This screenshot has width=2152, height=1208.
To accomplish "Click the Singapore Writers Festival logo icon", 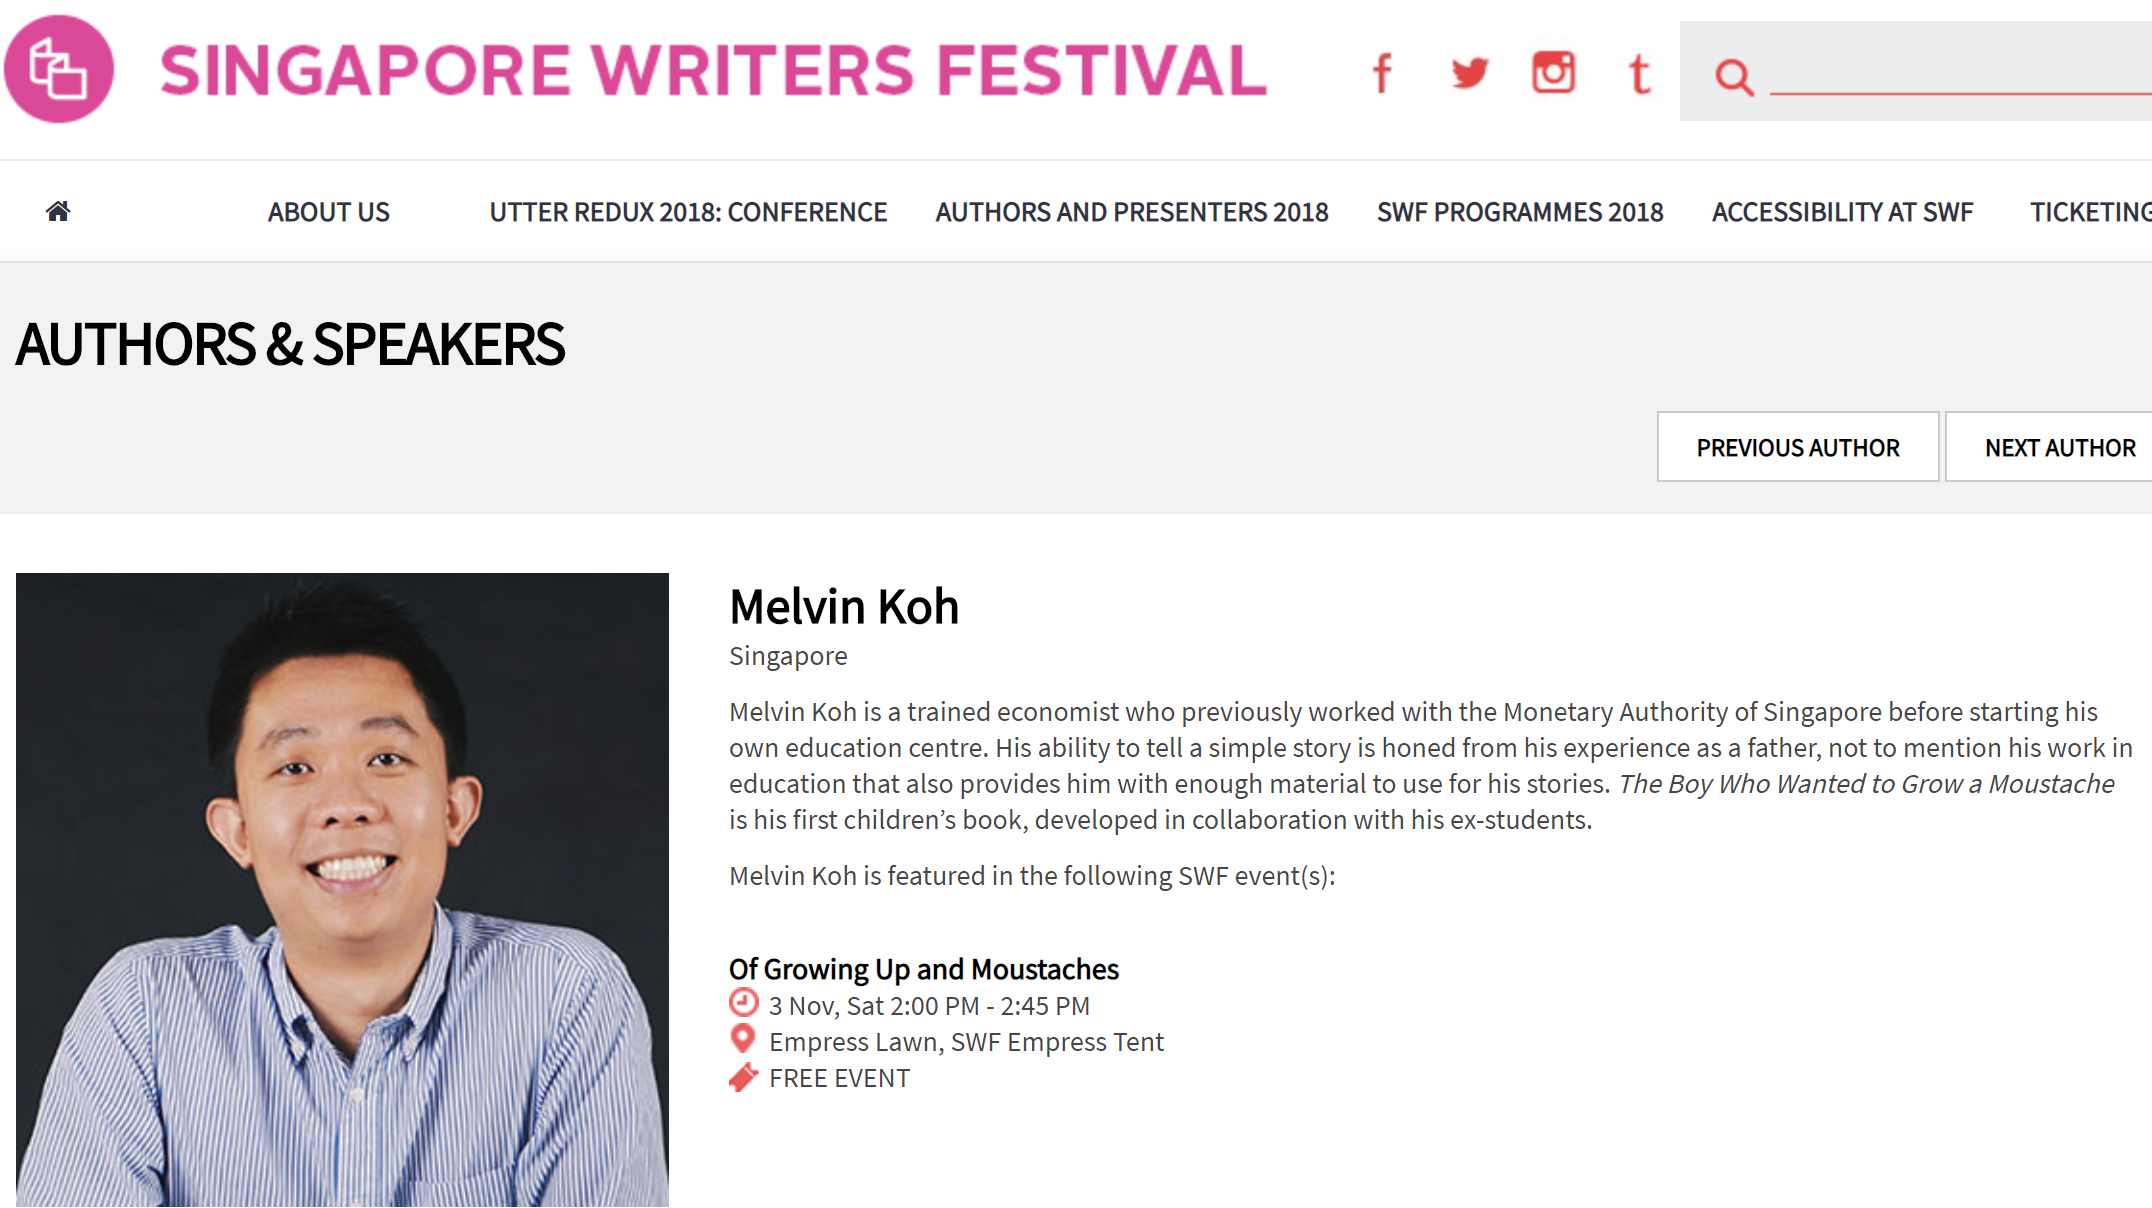I will tap(59, 69).
